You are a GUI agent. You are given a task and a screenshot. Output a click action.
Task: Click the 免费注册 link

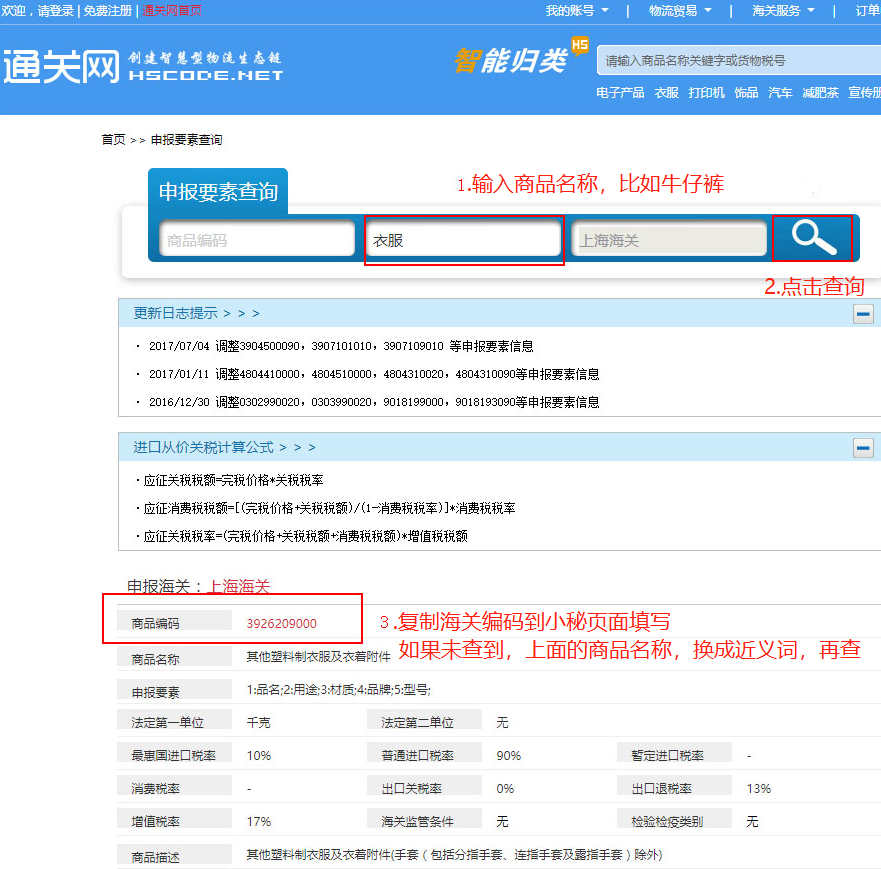click(108, 11)
